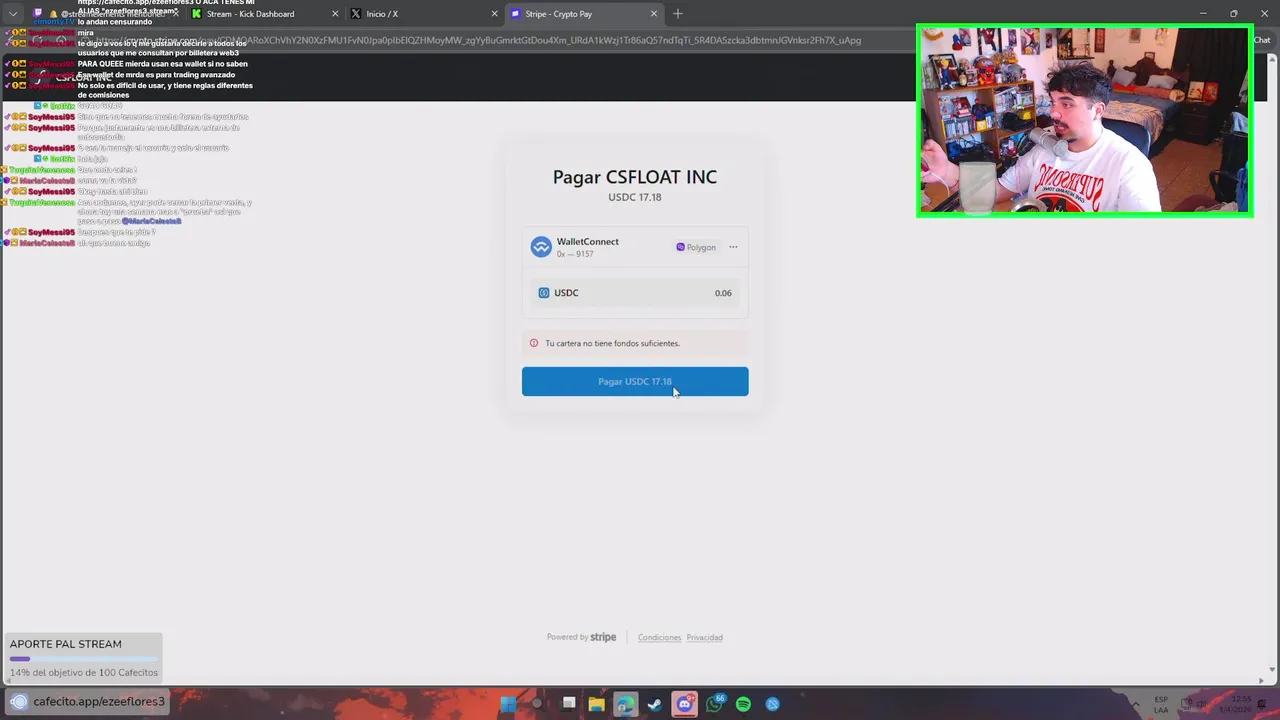Open File Explorer from the taskbar

pyautogui.click(x=597, y=704)
